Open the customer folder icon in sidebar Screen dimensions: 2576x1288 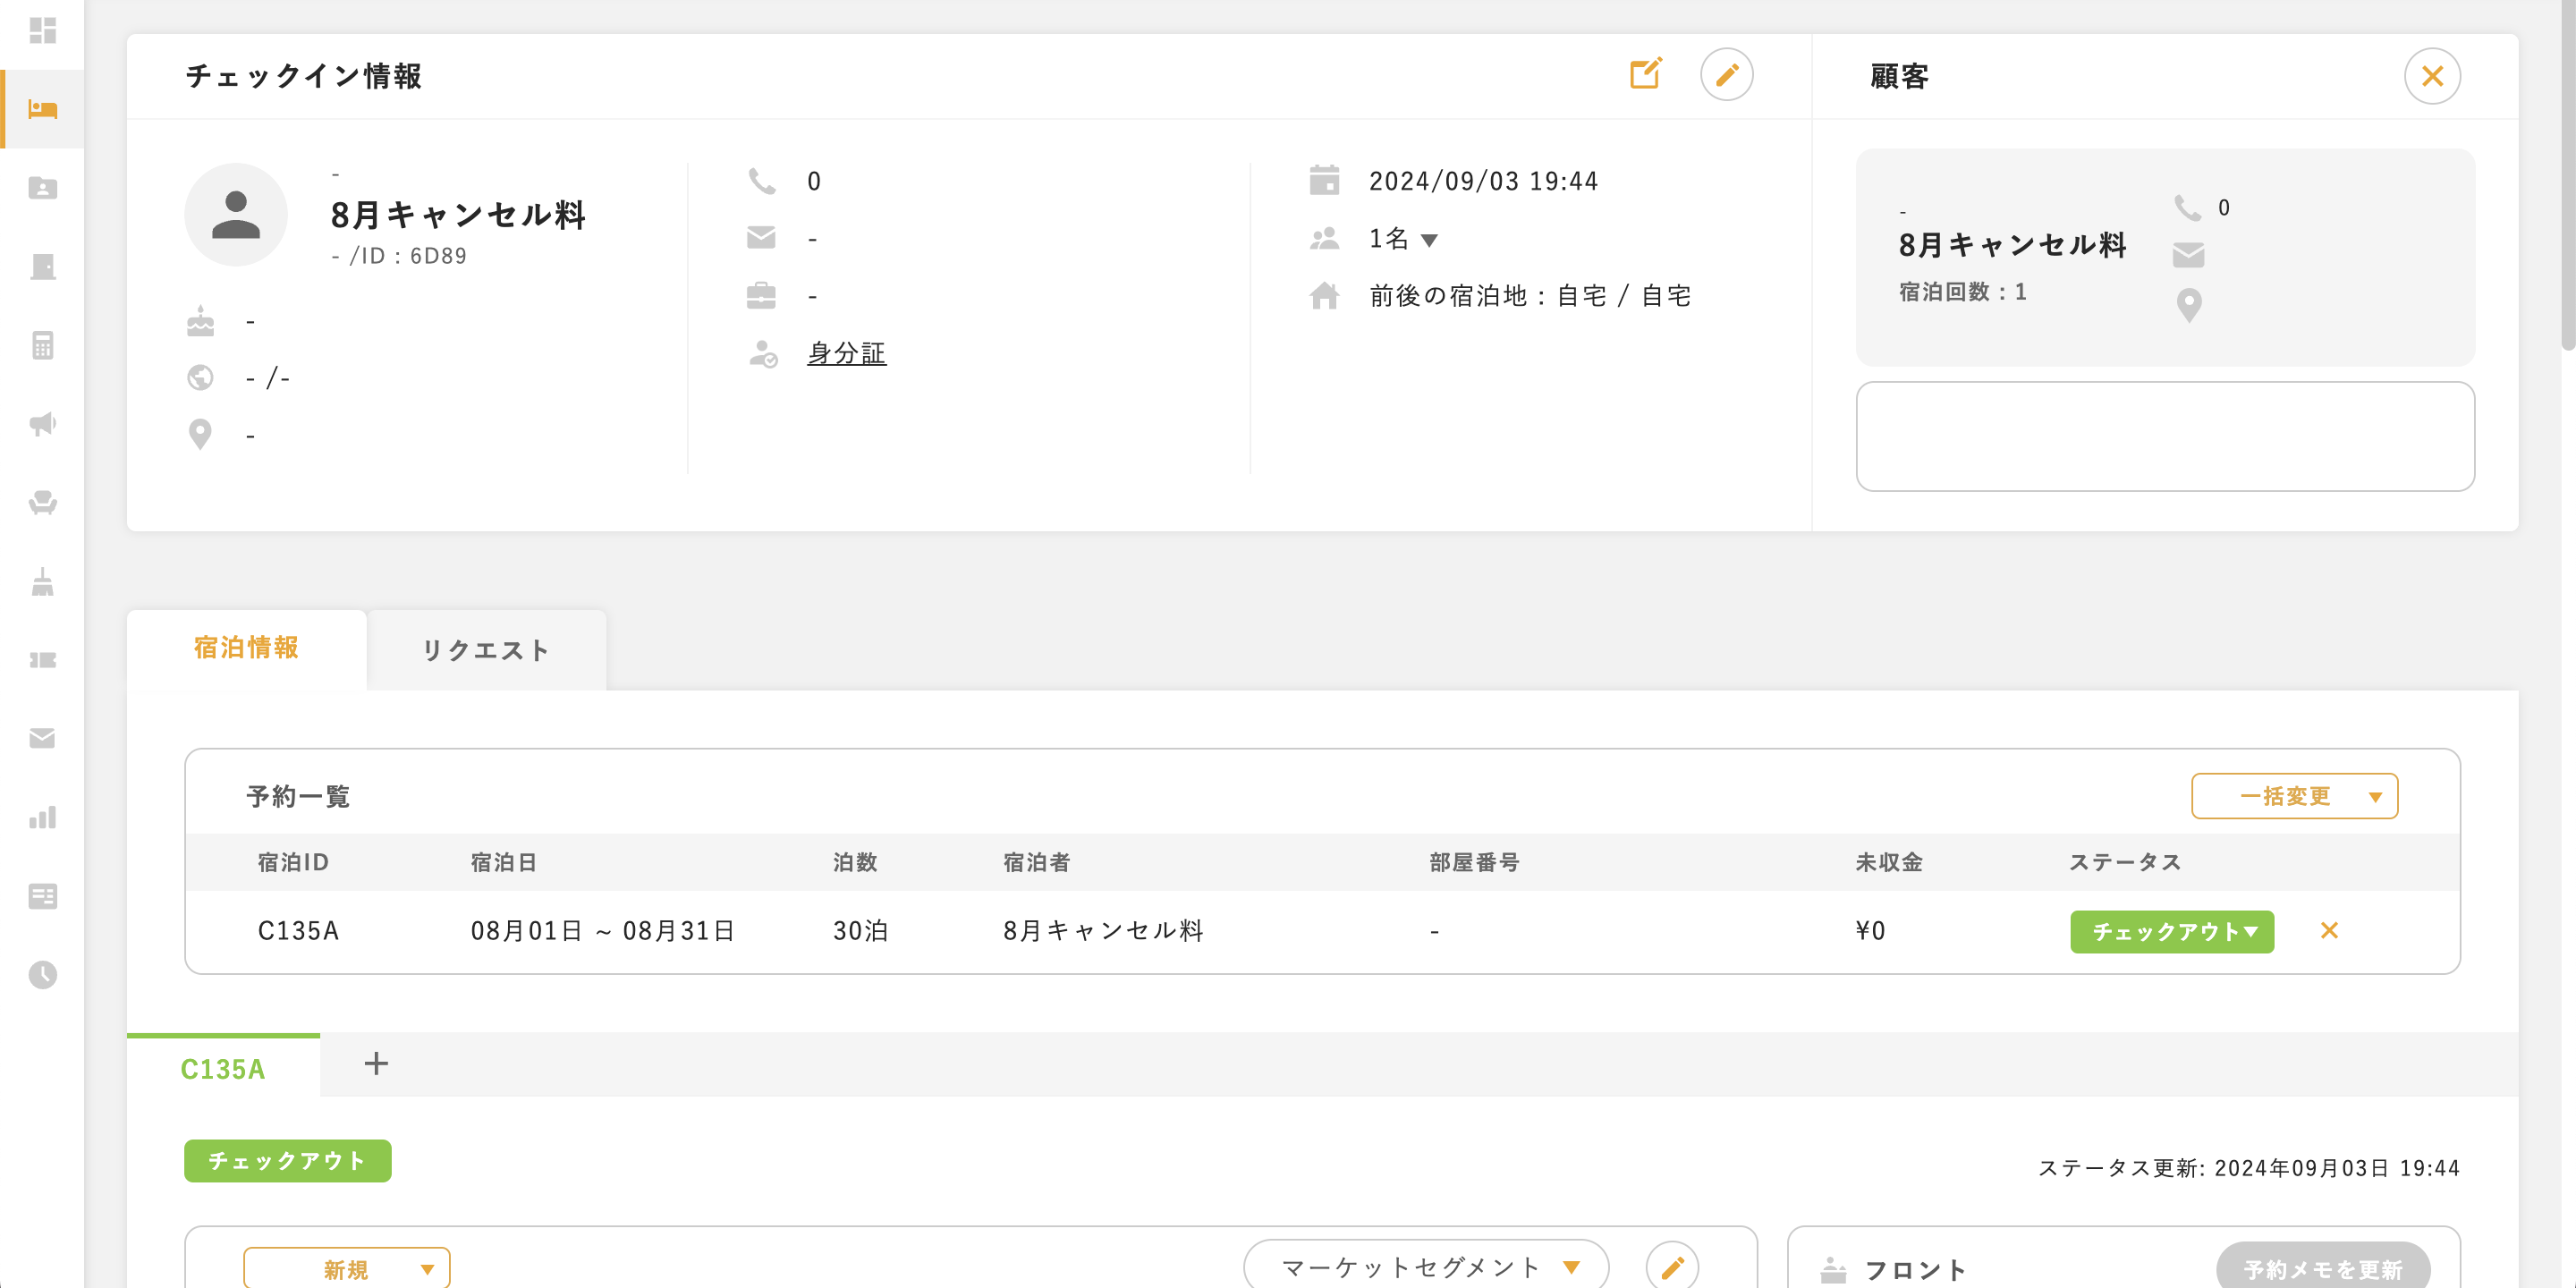point(42,188)
